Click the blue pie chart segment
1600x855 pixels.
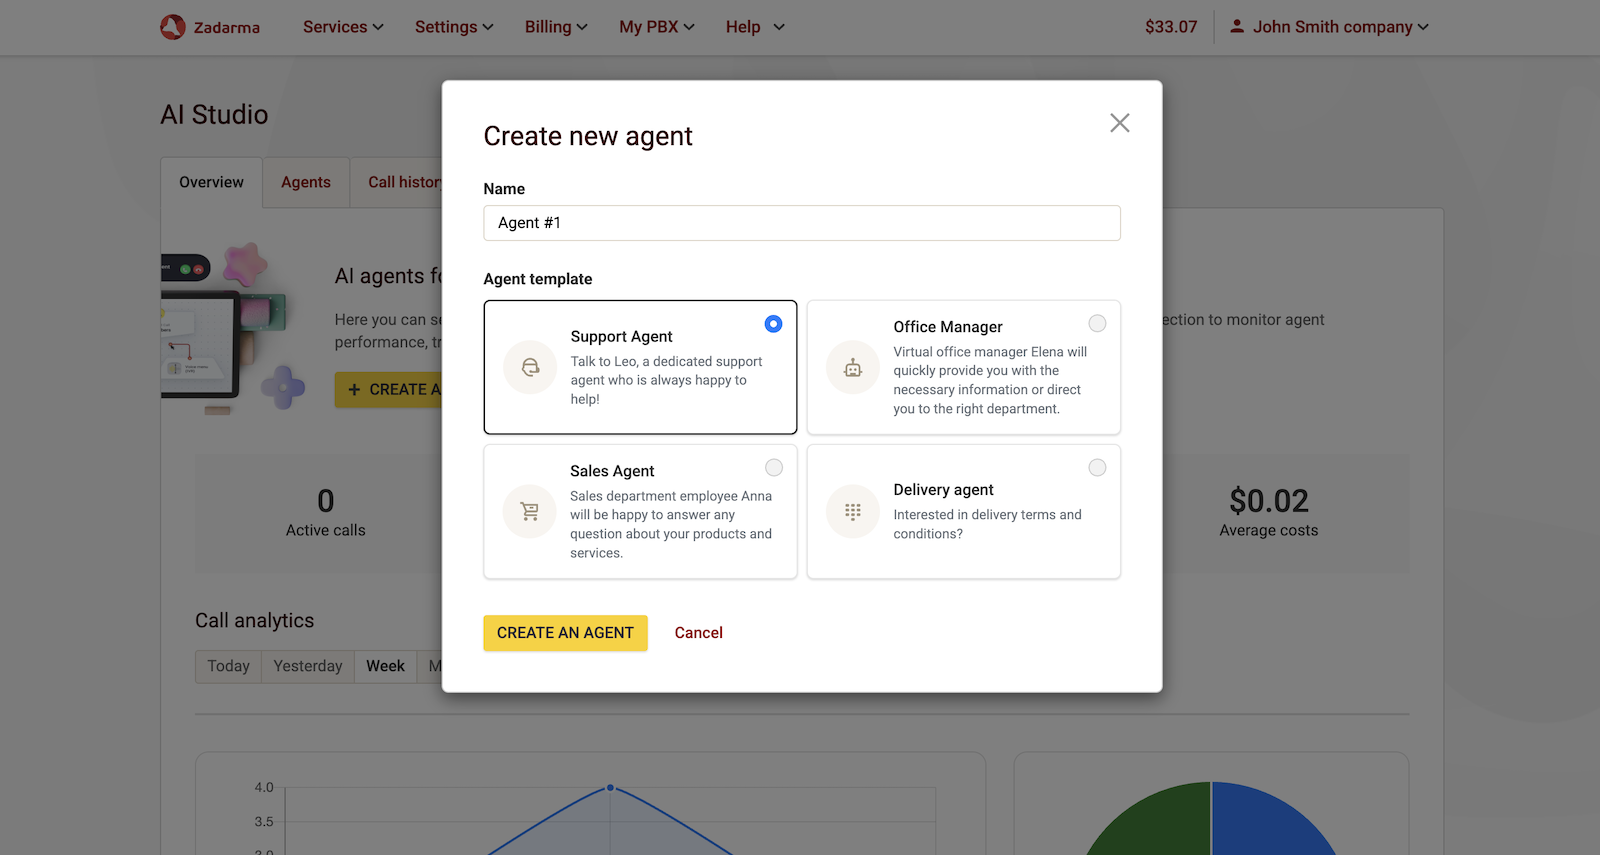tap(1270, 820)
